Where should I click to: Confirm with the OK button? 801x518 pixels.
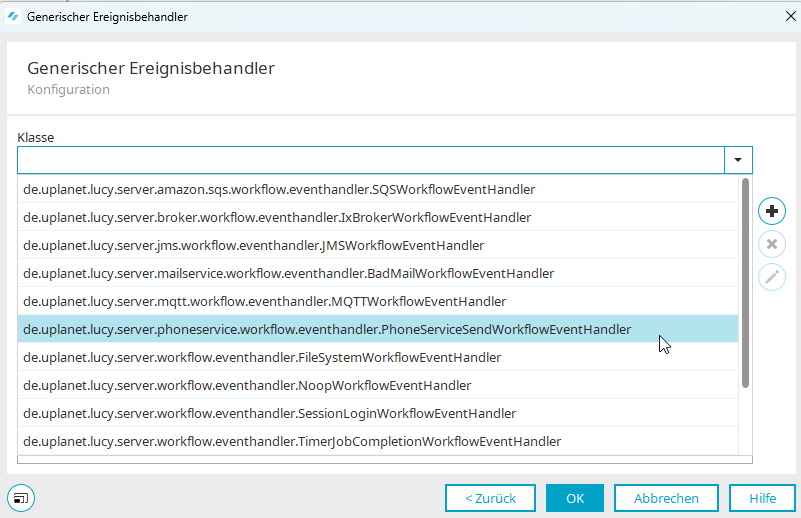click(x=575, y=498)
